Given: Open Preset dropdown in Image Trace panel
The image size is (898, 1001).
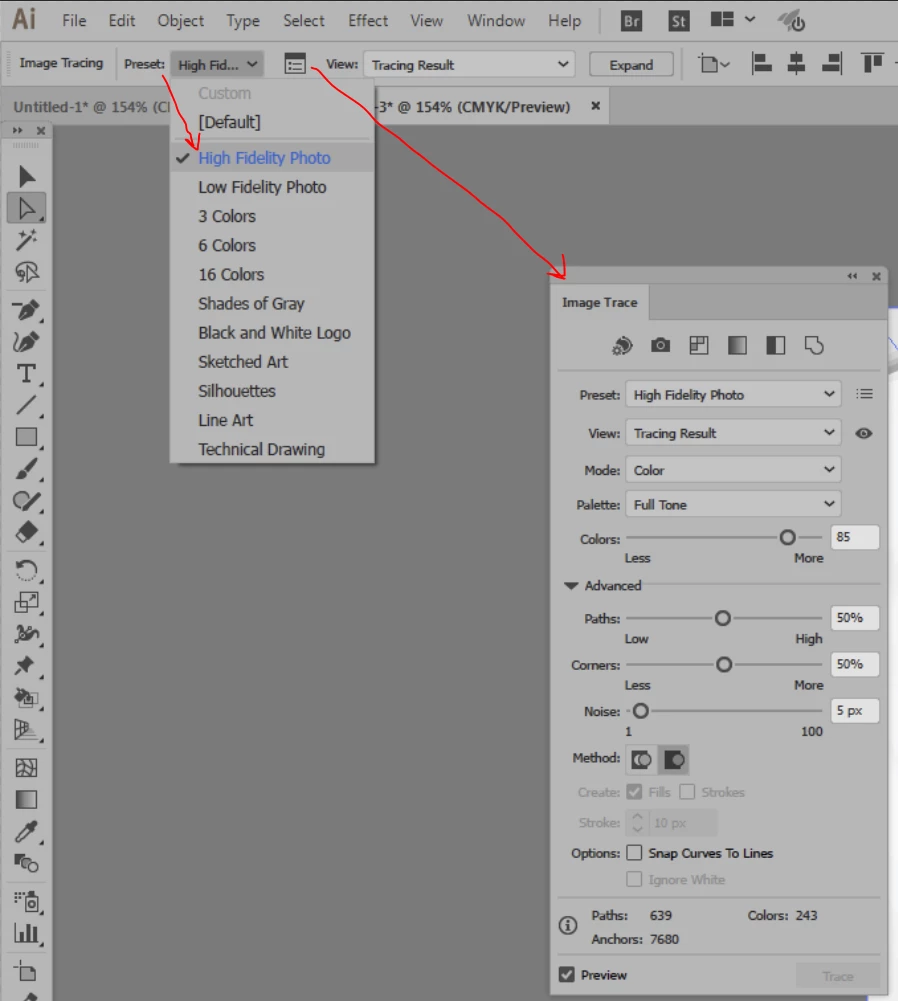Looking at the screenshot, I should pyautogui.click(x=733, y=395).
